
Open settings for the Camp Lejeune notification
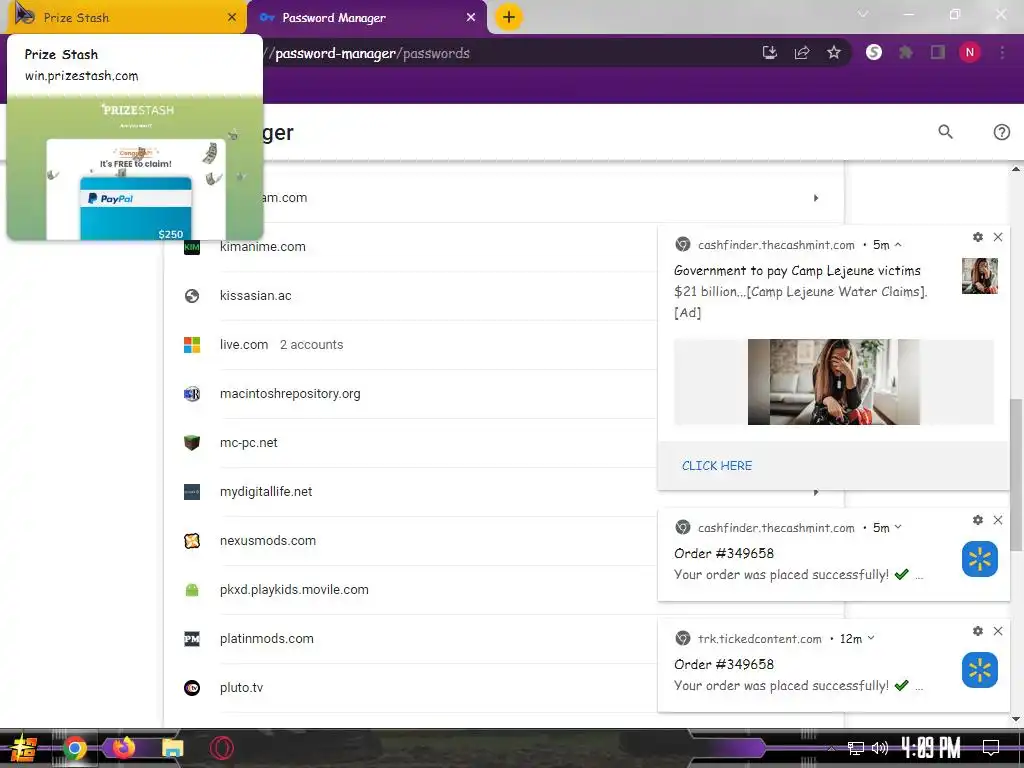[x=978, y=237]
